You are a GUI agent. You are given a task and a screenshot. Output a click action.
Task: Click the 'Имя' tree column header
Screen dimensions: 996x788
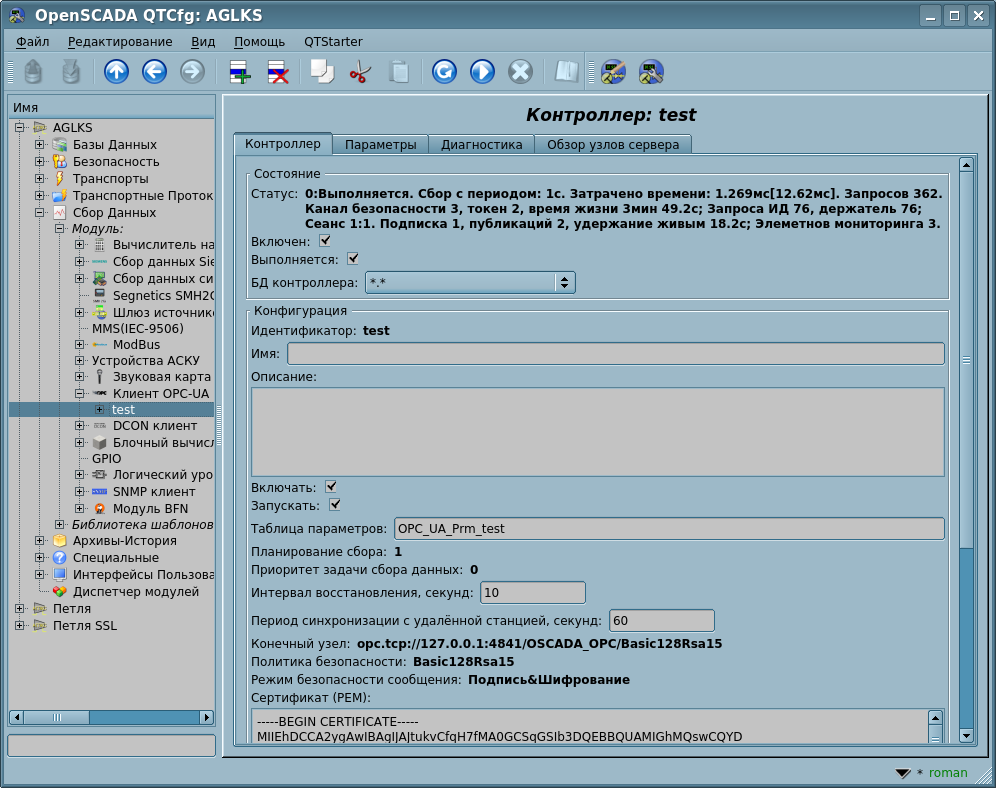point(112,108)
